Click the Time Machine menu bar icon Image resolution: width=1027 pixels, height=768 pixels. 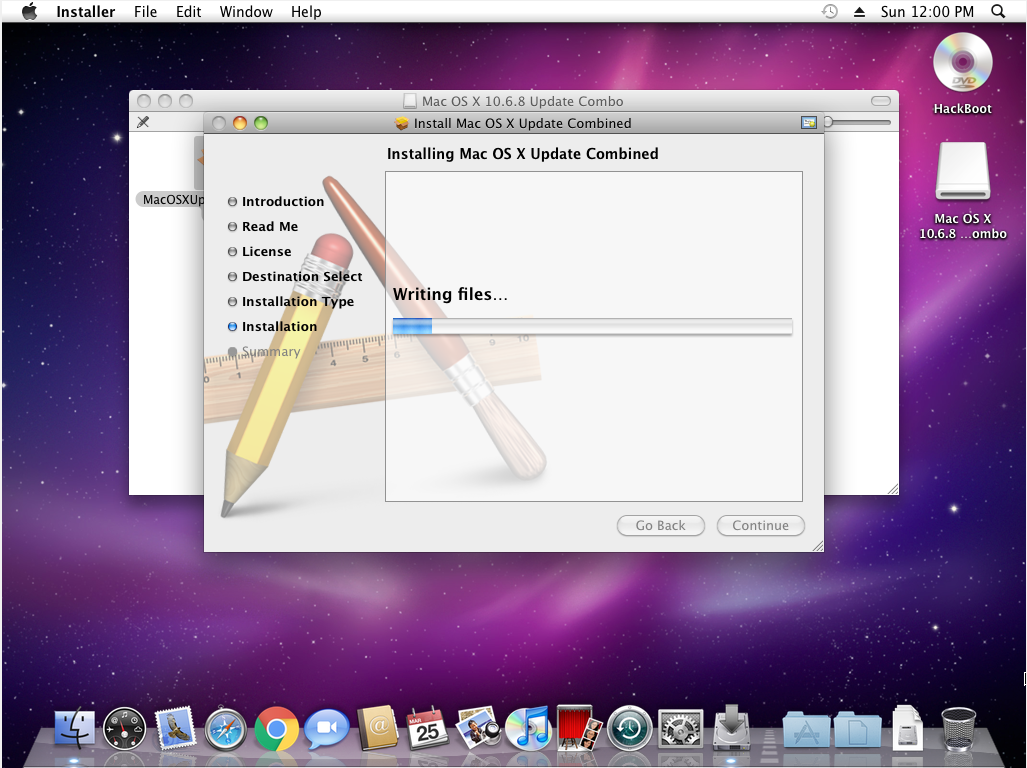tap(829, 11)
